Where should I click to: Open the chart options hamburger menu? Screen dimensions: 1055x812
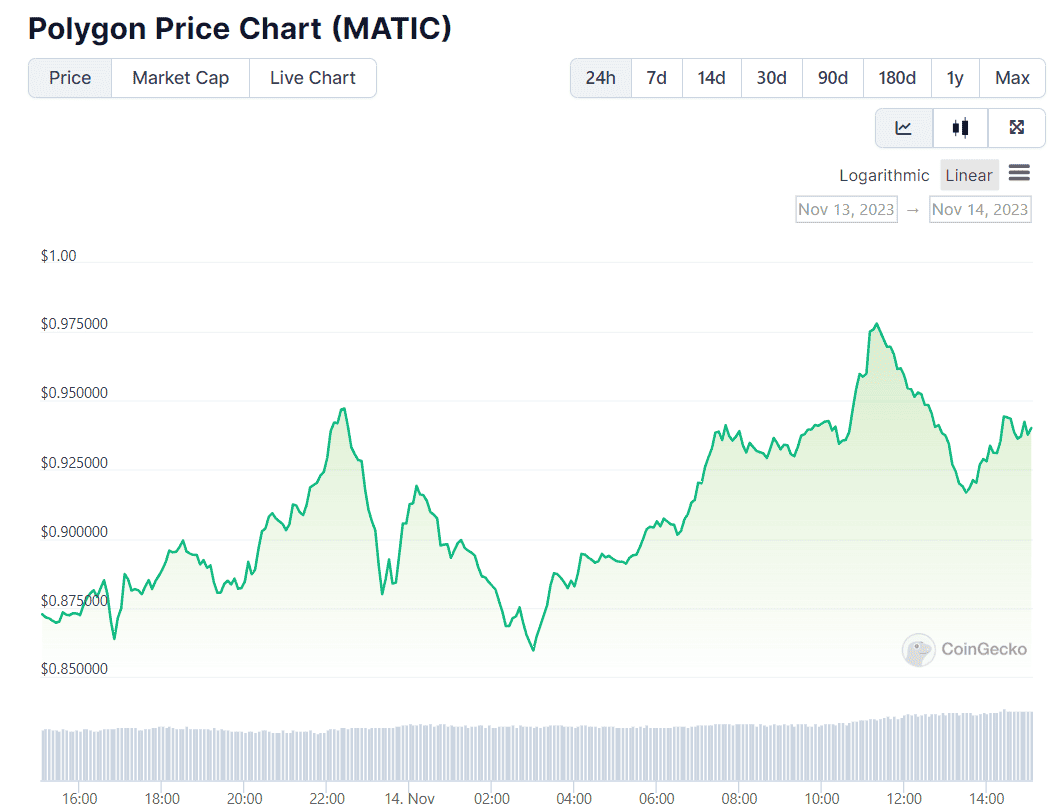[x=1019, y=173]
